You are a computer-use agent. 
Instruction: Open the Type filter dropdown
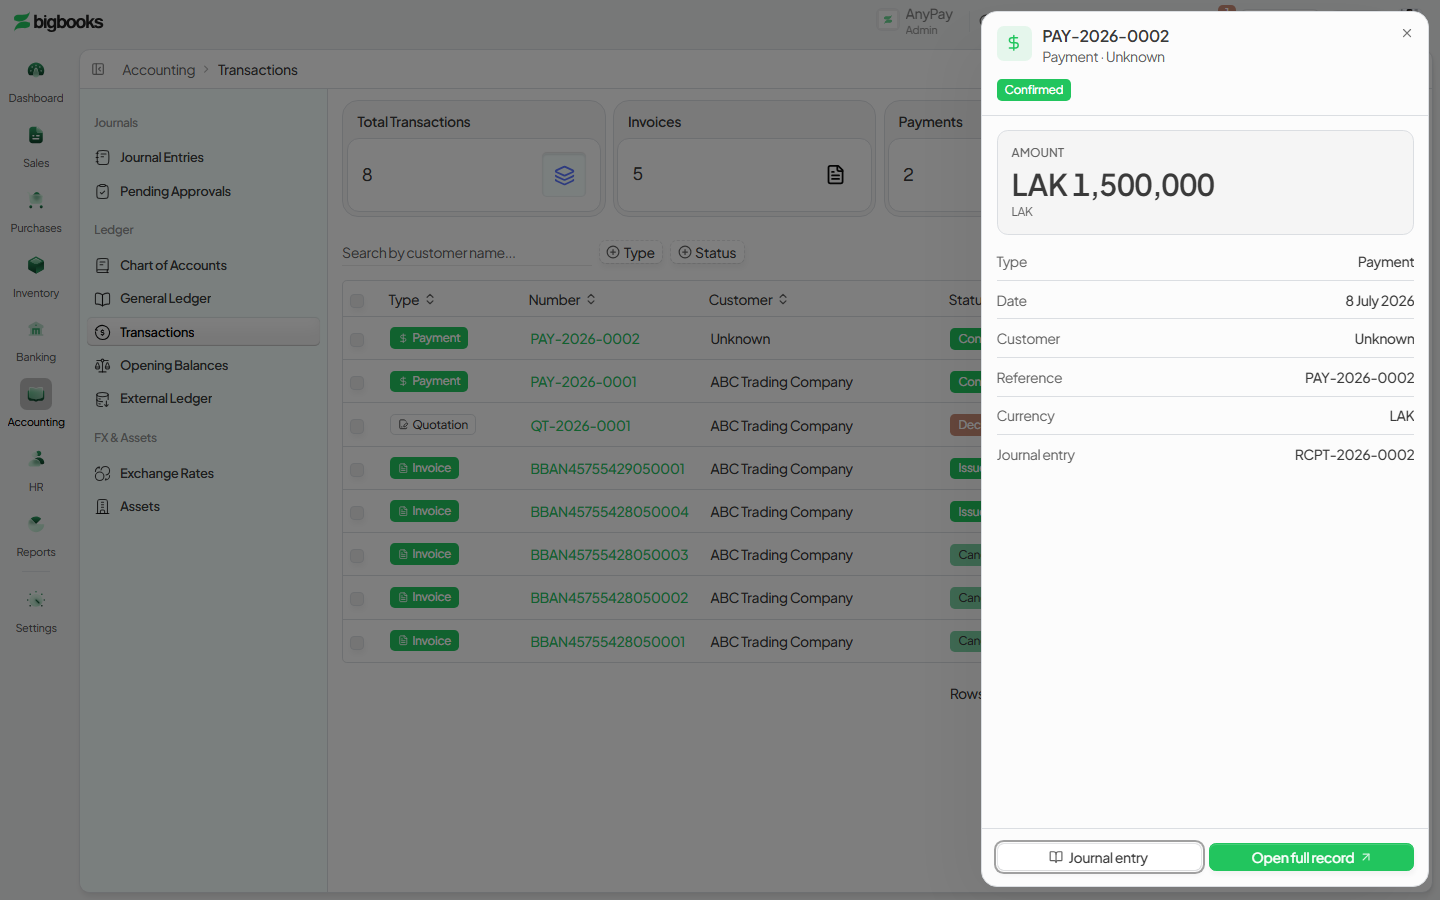click(631, 253)
